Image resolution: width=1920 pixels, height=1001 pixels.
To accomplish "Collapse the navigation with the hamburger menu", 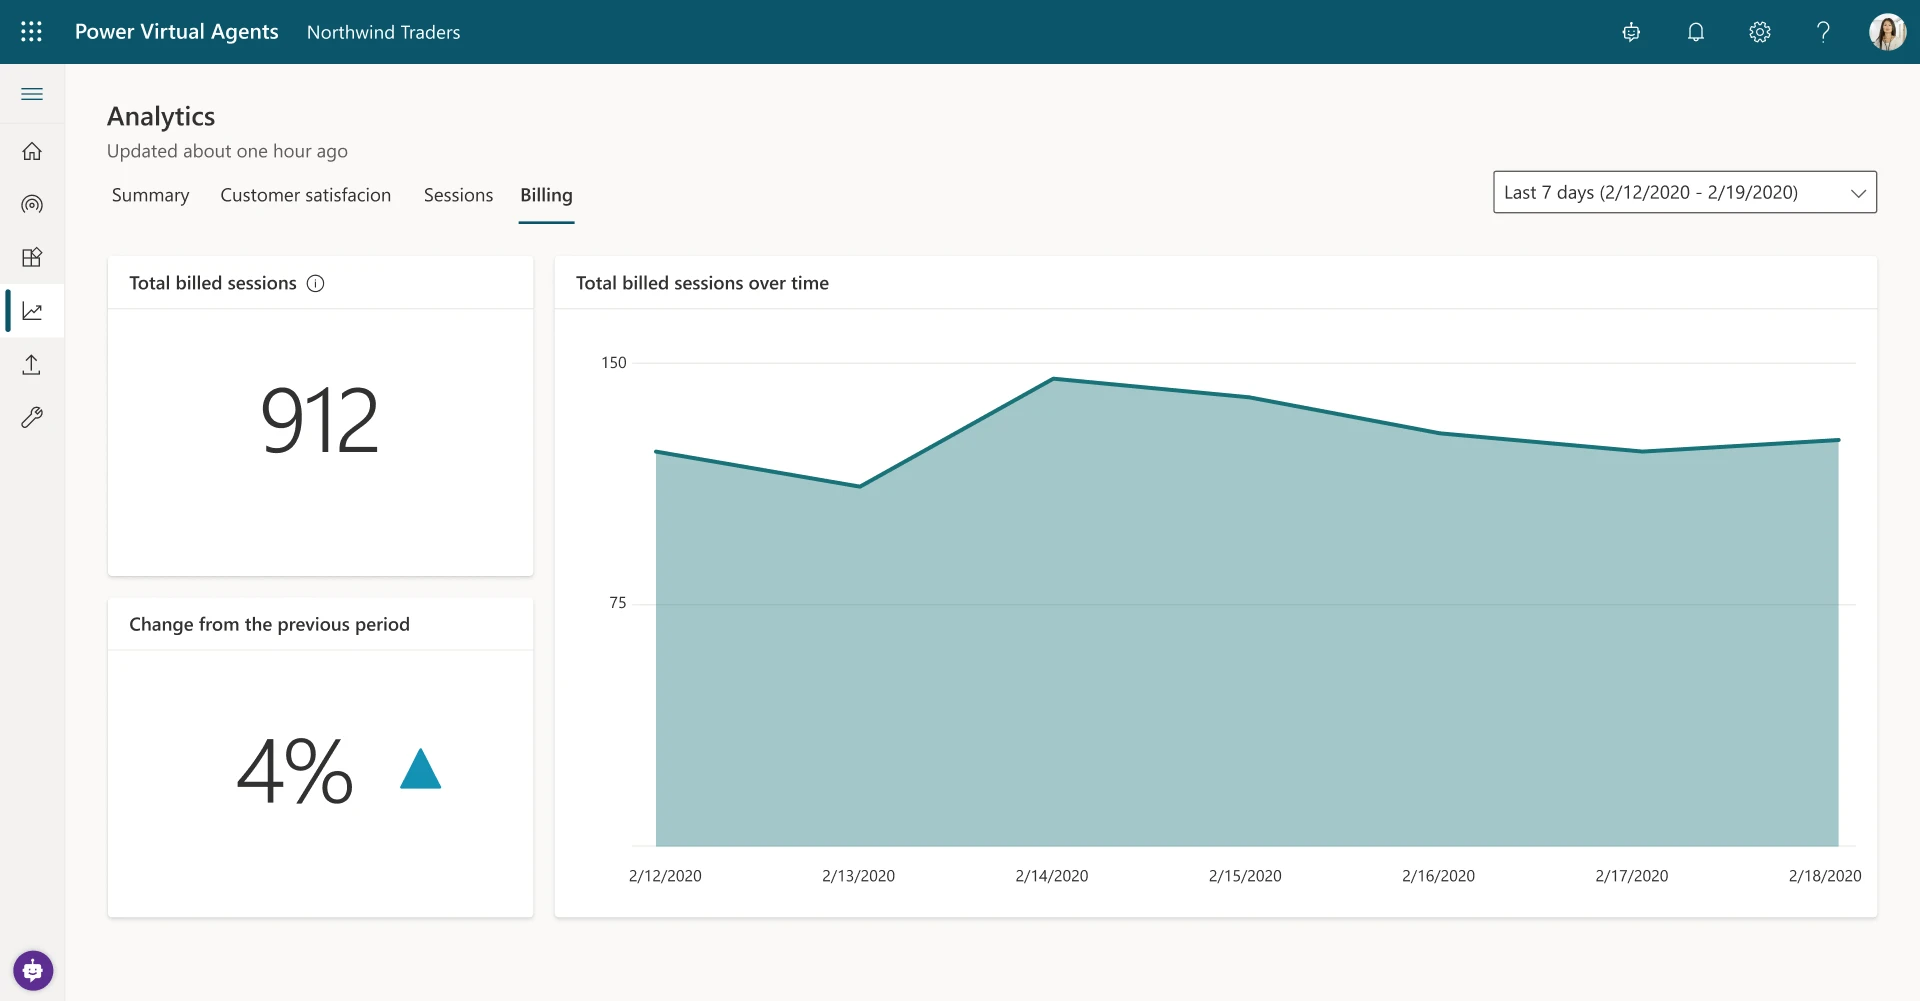I will click(31, 93).
